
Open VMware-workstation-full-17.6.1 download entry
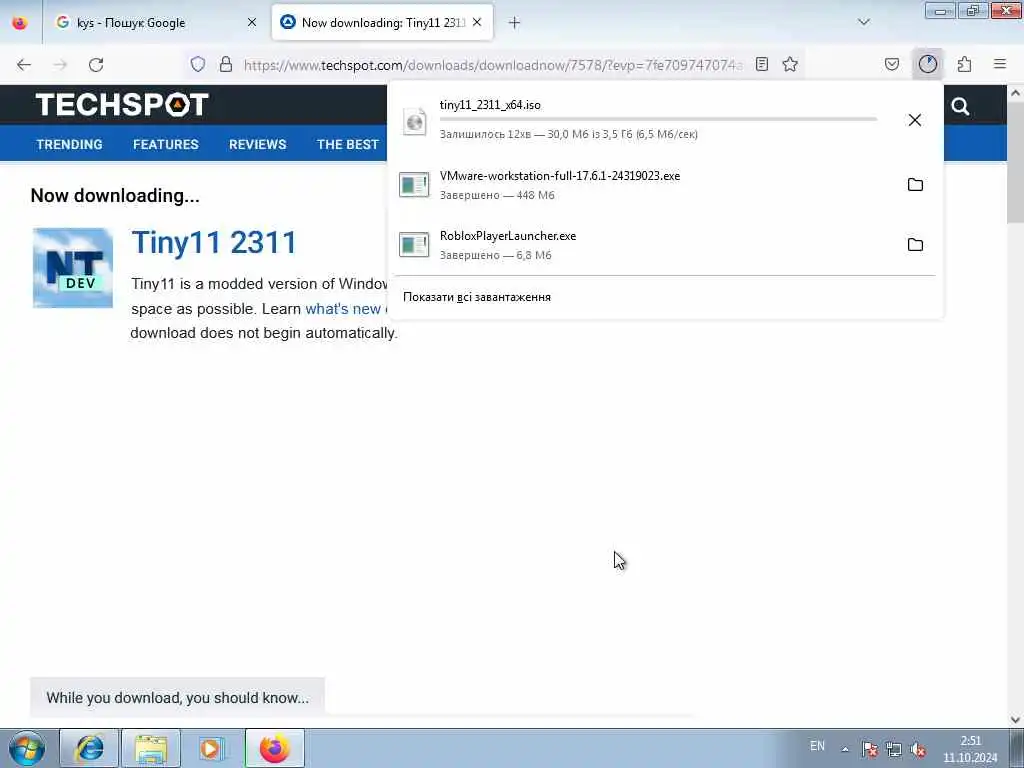(x=664, y=185)
